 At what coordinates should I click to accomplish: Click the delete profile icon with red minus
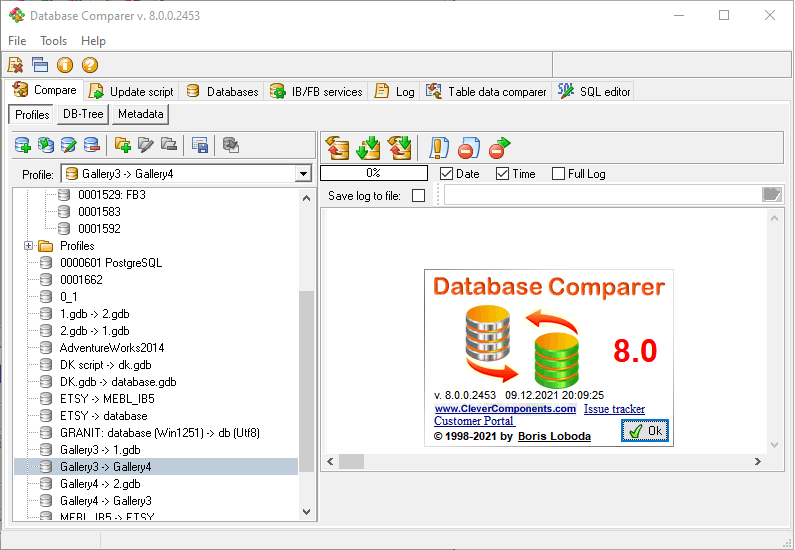(x=92, y=145)
